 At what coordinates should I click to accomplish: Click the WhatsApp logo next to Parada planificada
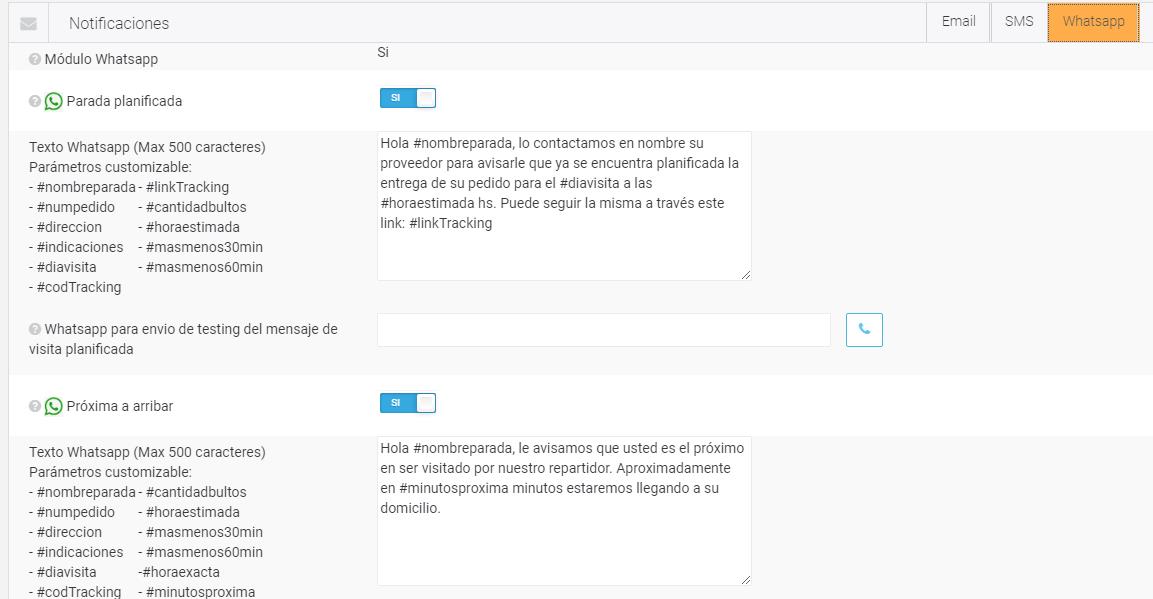[54, 101]
